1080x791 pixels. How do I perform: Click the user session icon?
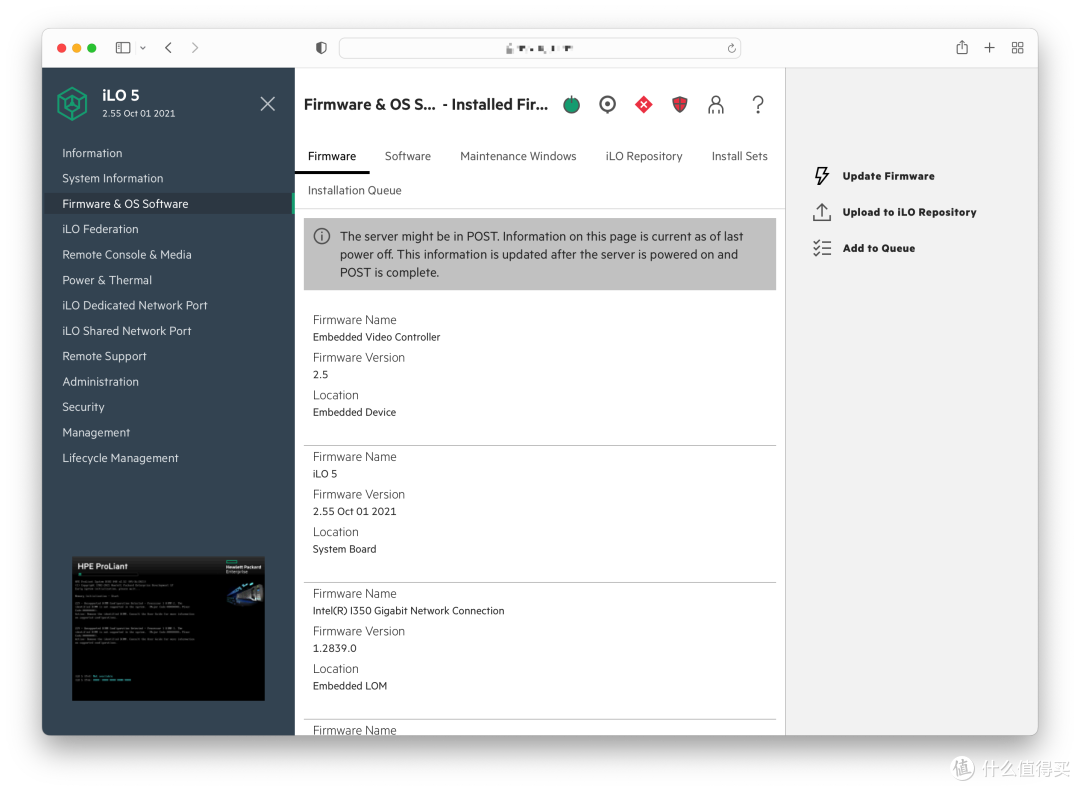pos(716,104)
